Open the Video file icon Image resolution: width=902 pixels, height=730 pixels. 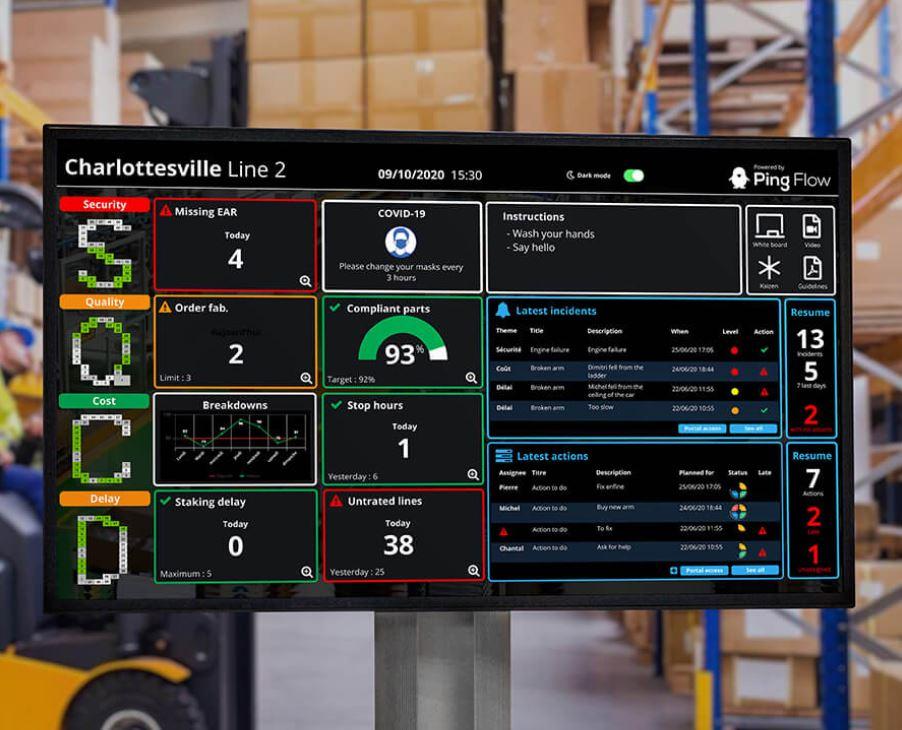pyautogui.click(x=811, y=227)
